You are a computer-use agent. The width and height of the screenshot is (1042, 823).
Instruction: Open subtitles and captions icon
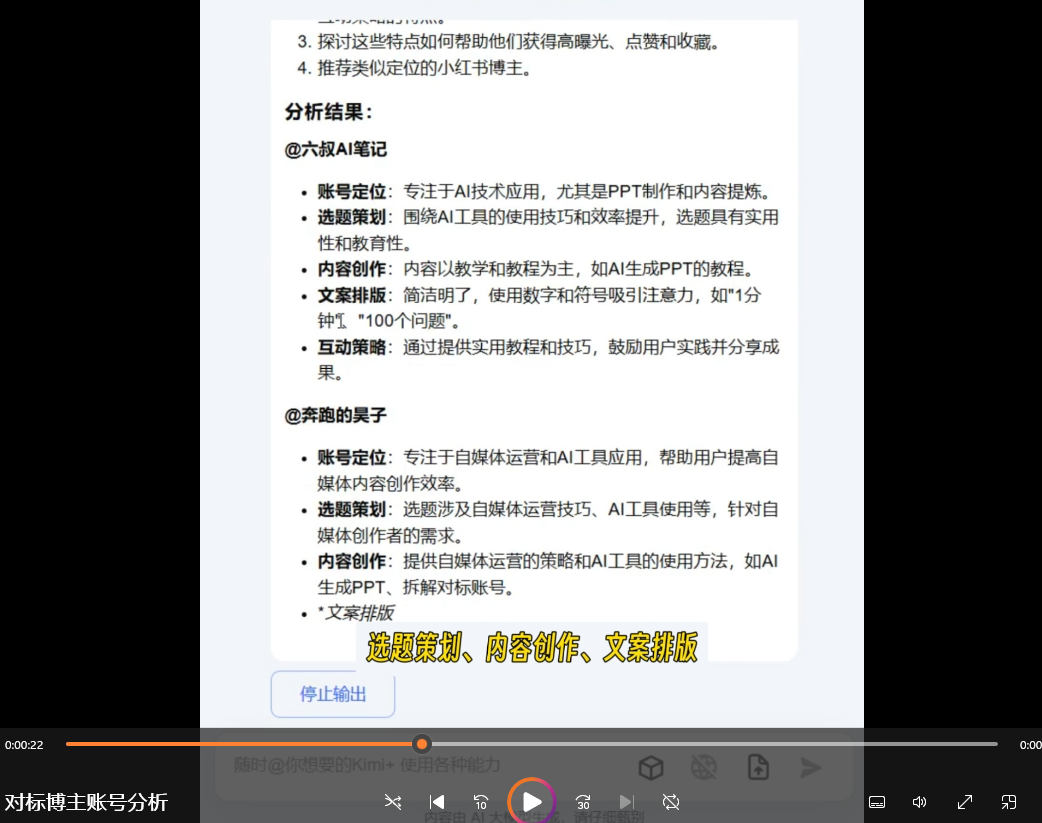(877, 802)
